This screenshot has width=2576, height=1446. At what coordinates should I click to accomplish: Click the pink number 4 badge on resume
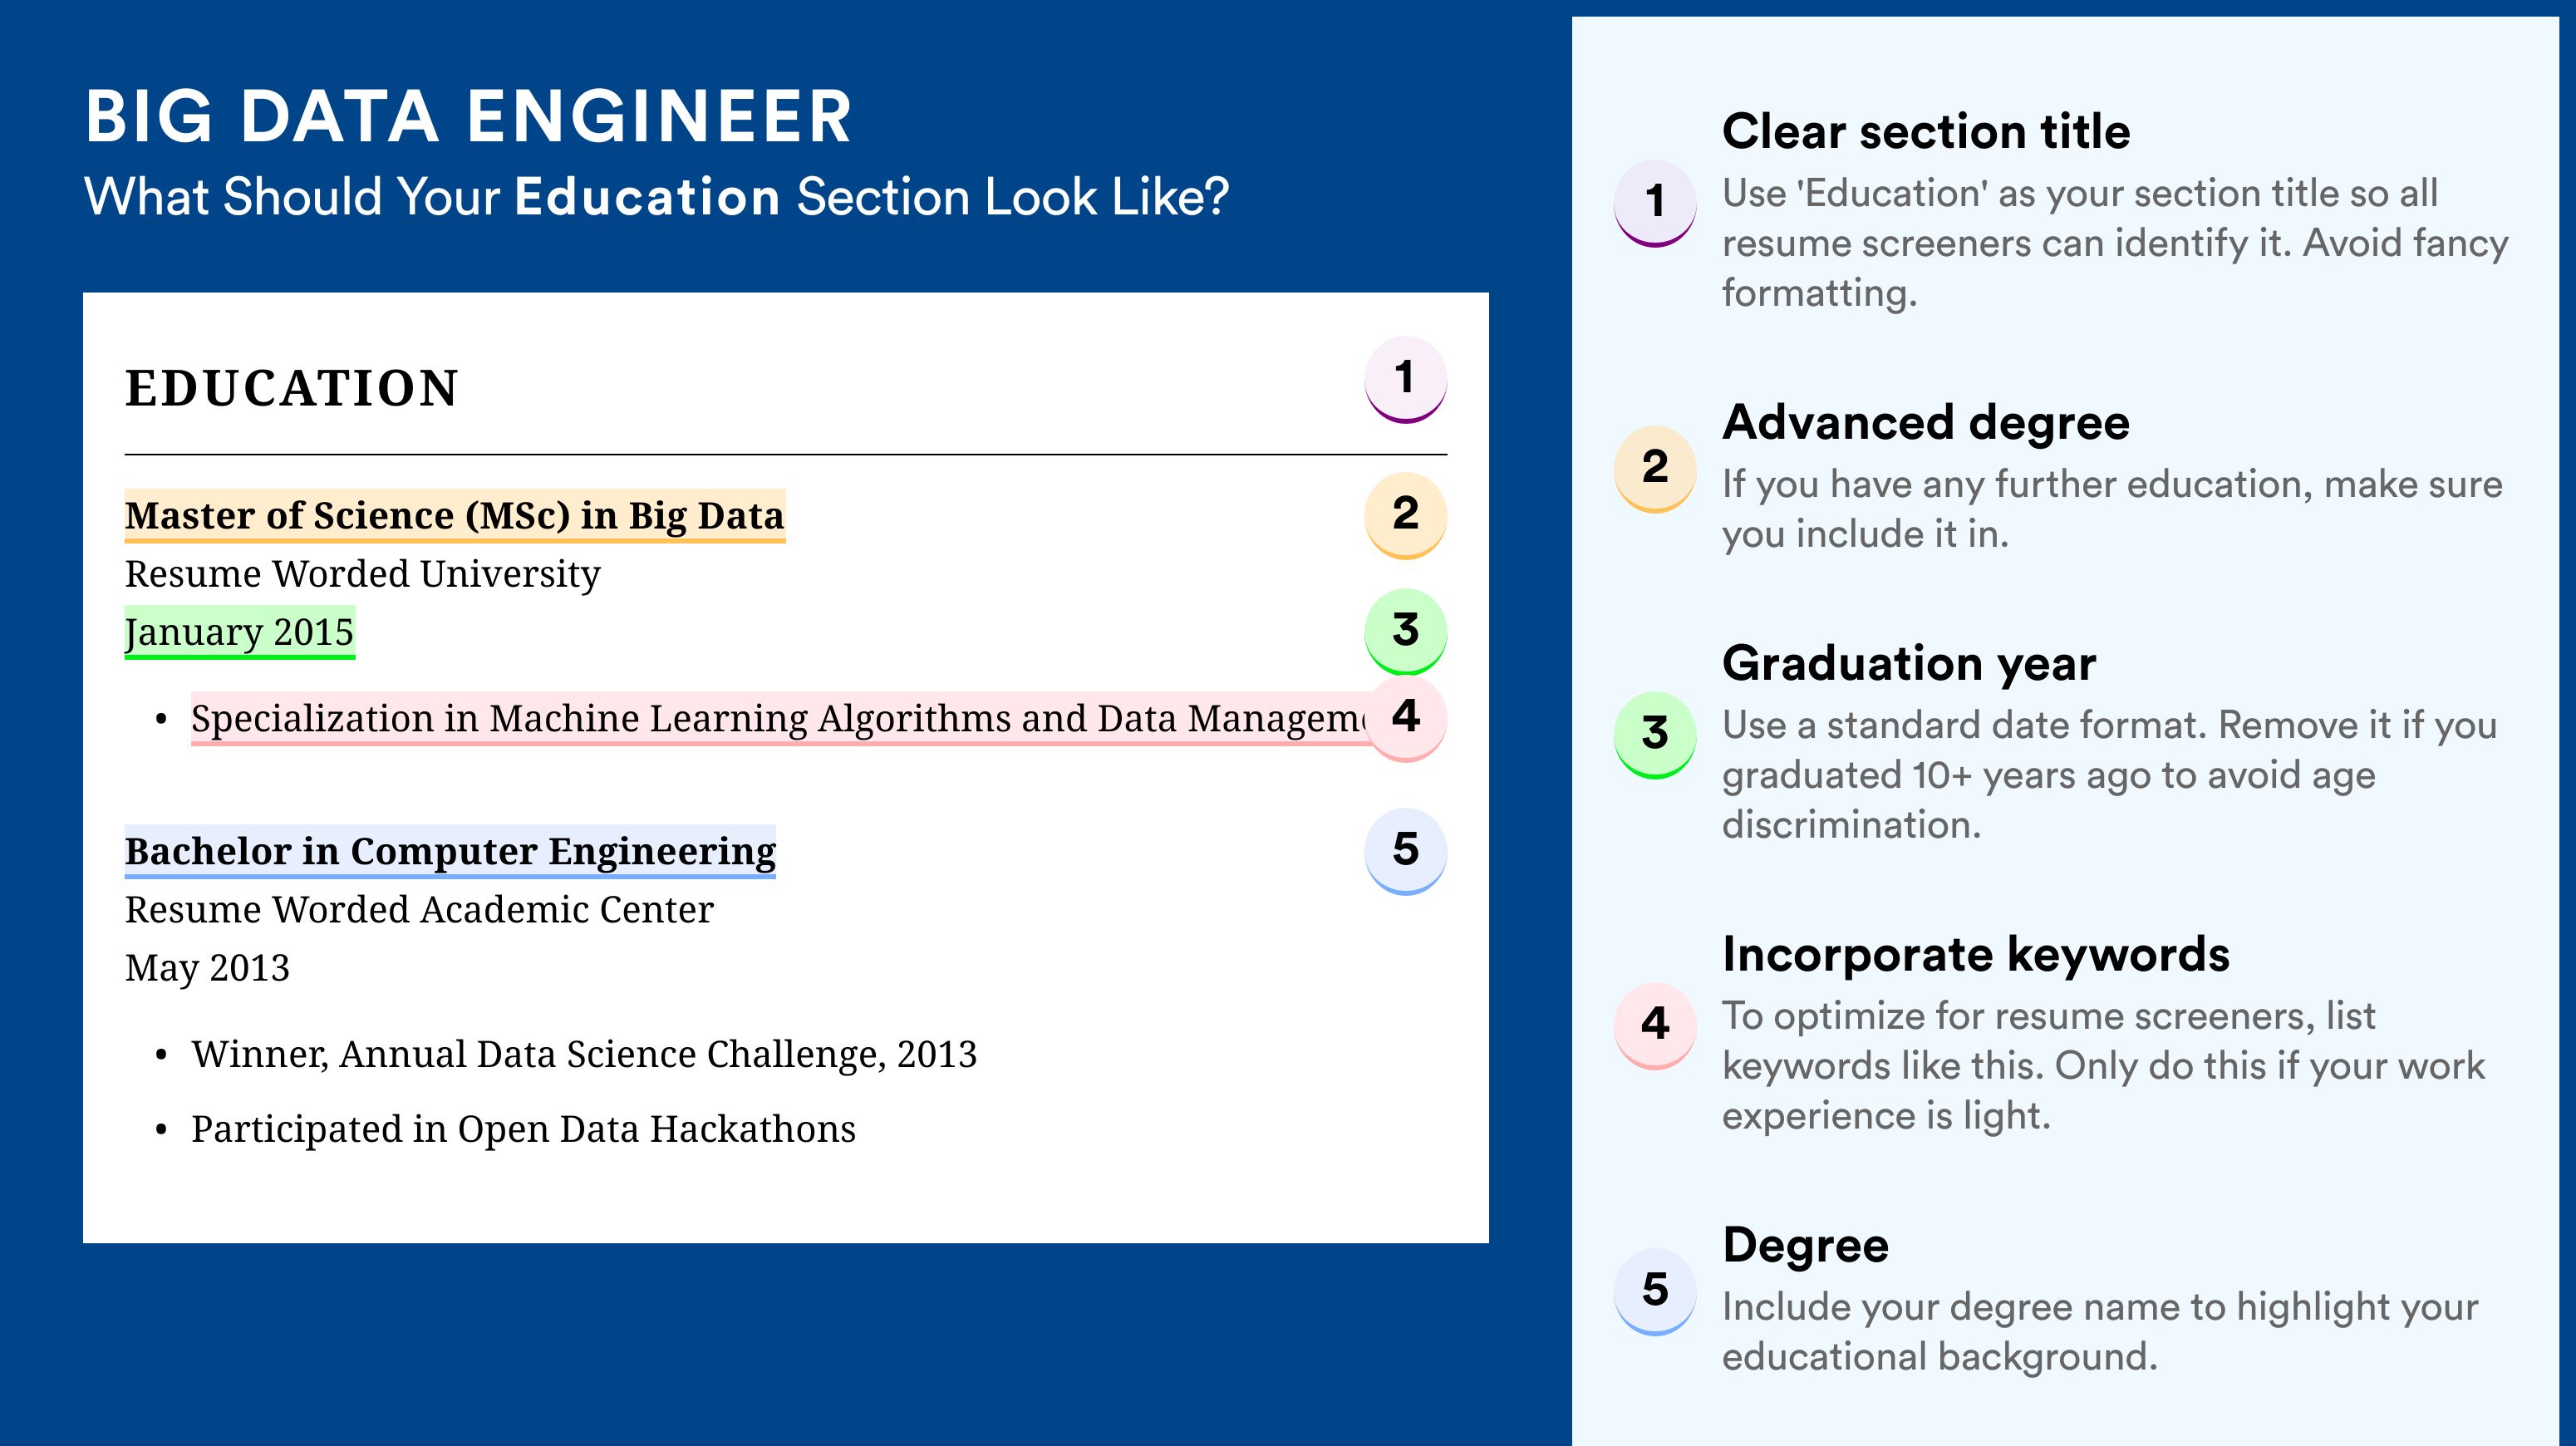click(1405, 718)
